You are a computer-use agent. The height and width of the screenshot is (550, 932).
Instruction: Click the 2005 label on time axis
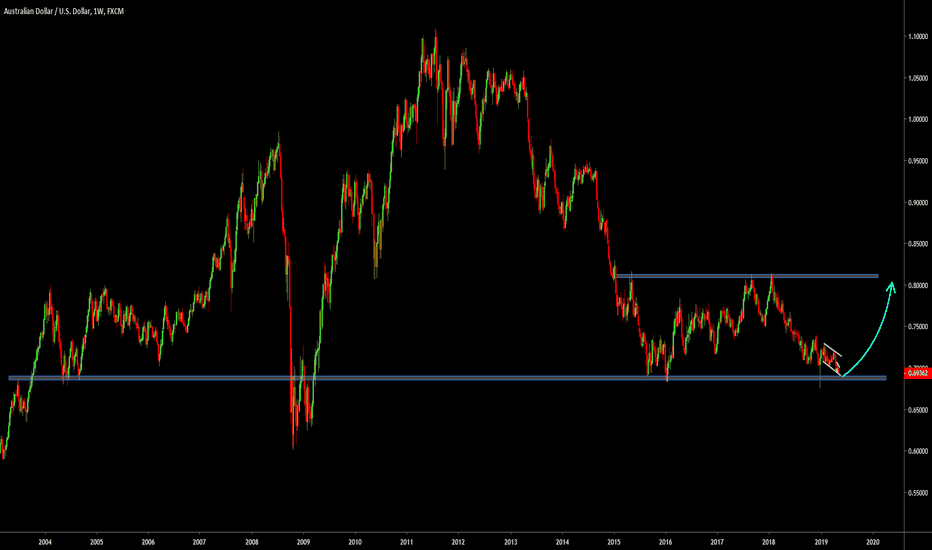(x=96, y=542)
